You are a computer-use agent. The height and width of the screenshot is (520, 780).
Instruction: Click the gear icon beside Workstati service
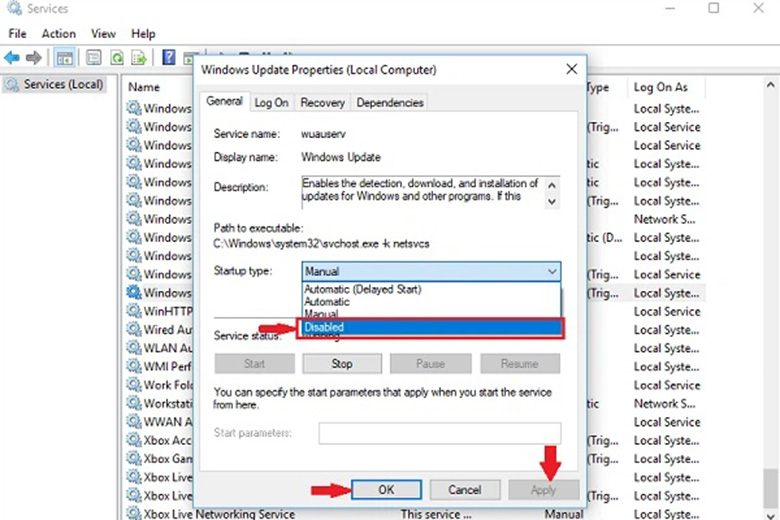coord(133,403)
